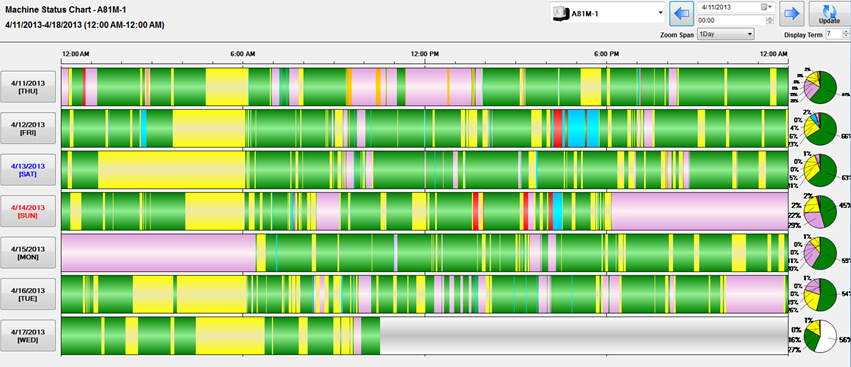851x367 pixels.
Task: Select the 4/14/2013 [SUN] row button
Action: pyautogui.click(x=28, y=211)
